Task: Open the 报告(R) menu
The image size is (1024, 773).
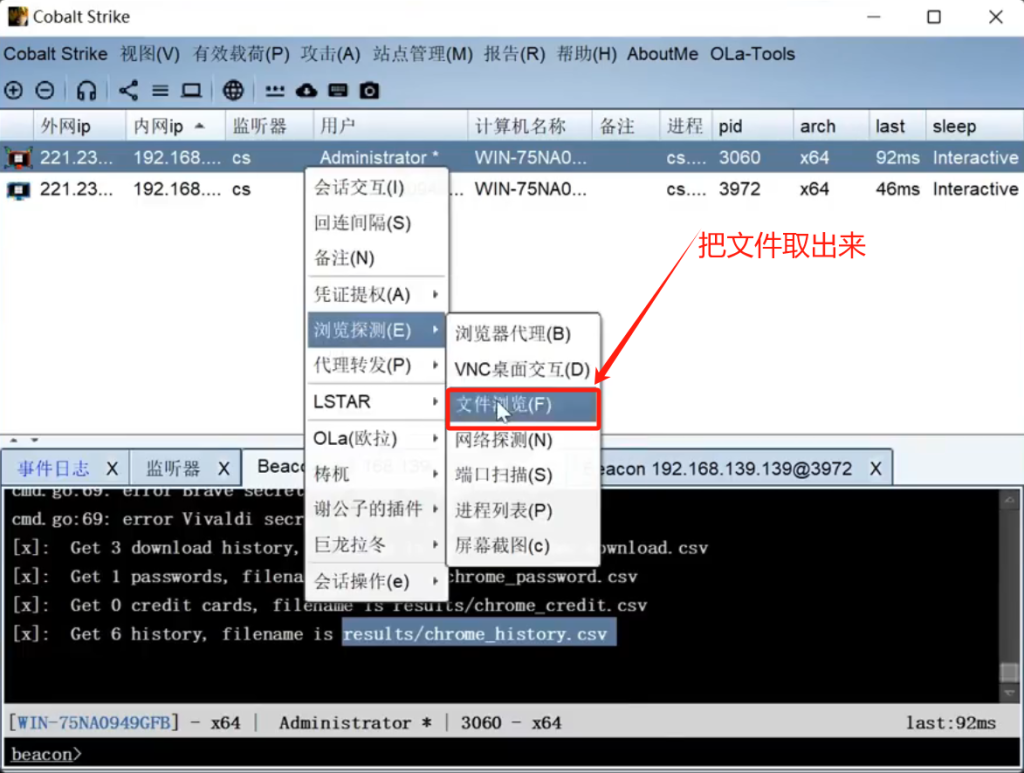Action: click(x=515, y=54)
